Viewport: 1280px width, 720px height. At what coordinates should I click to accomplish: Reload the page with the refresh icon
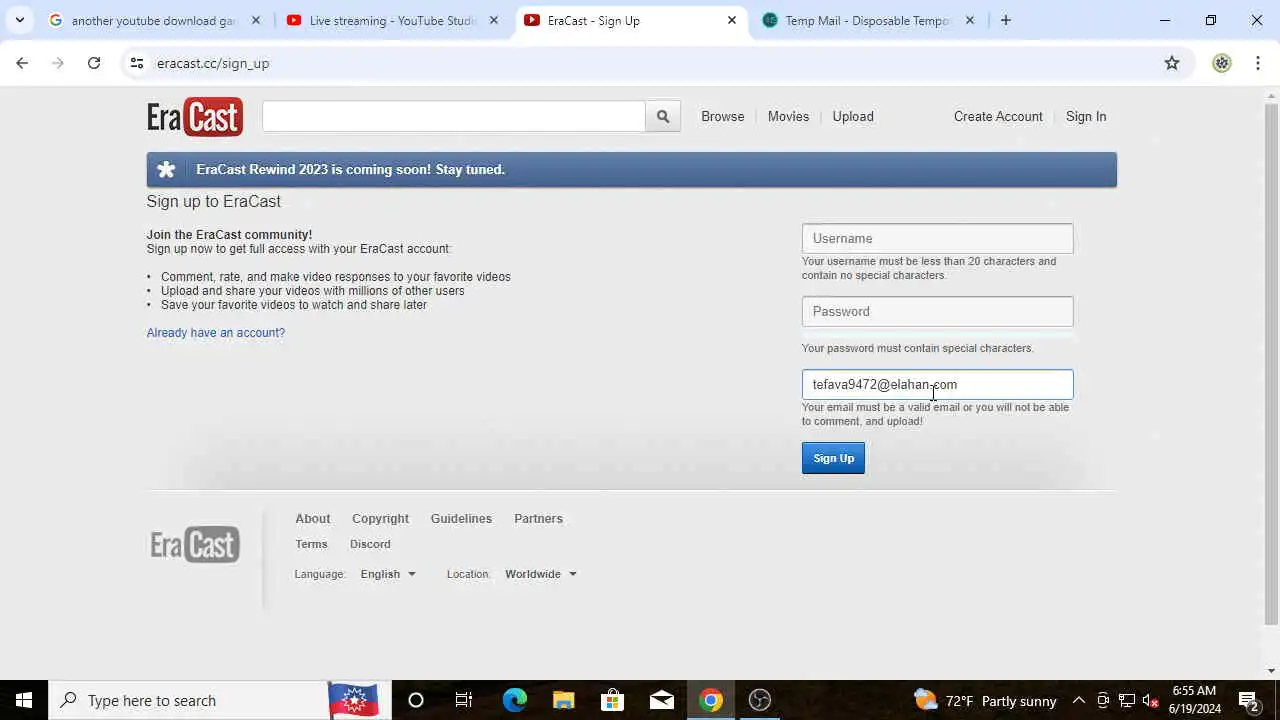click(94, 63)
